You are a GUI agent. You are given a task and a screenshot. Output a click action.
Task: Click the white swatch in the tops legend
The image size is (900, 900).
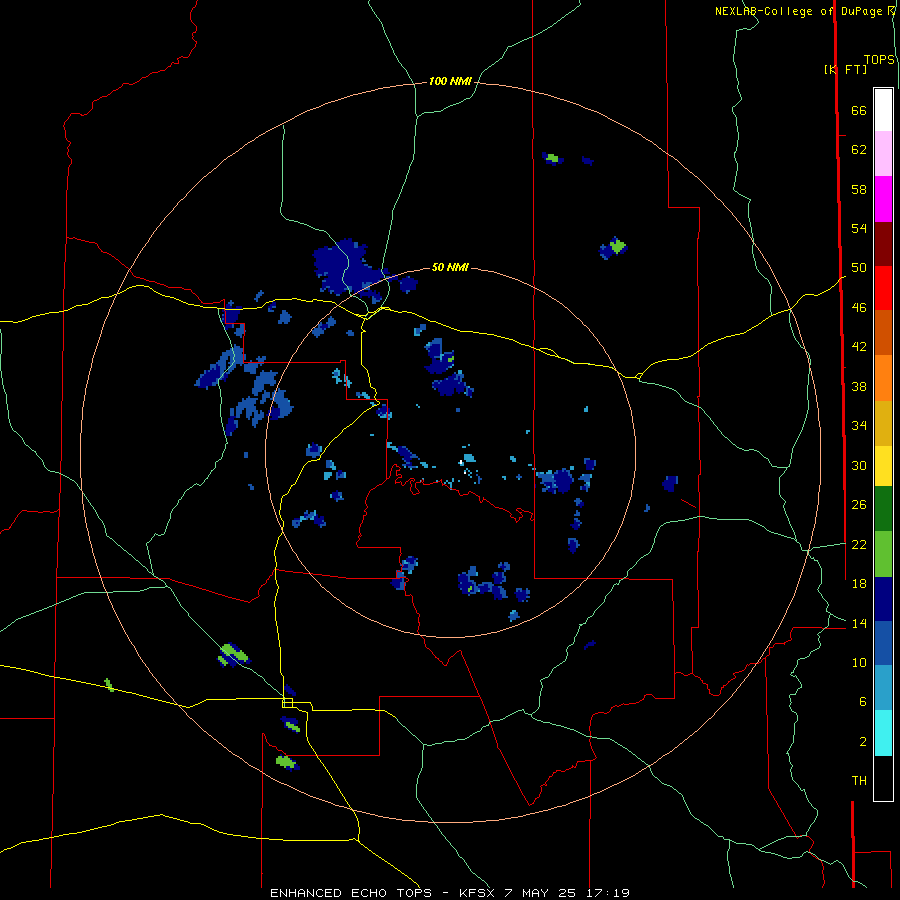(883, 110)
